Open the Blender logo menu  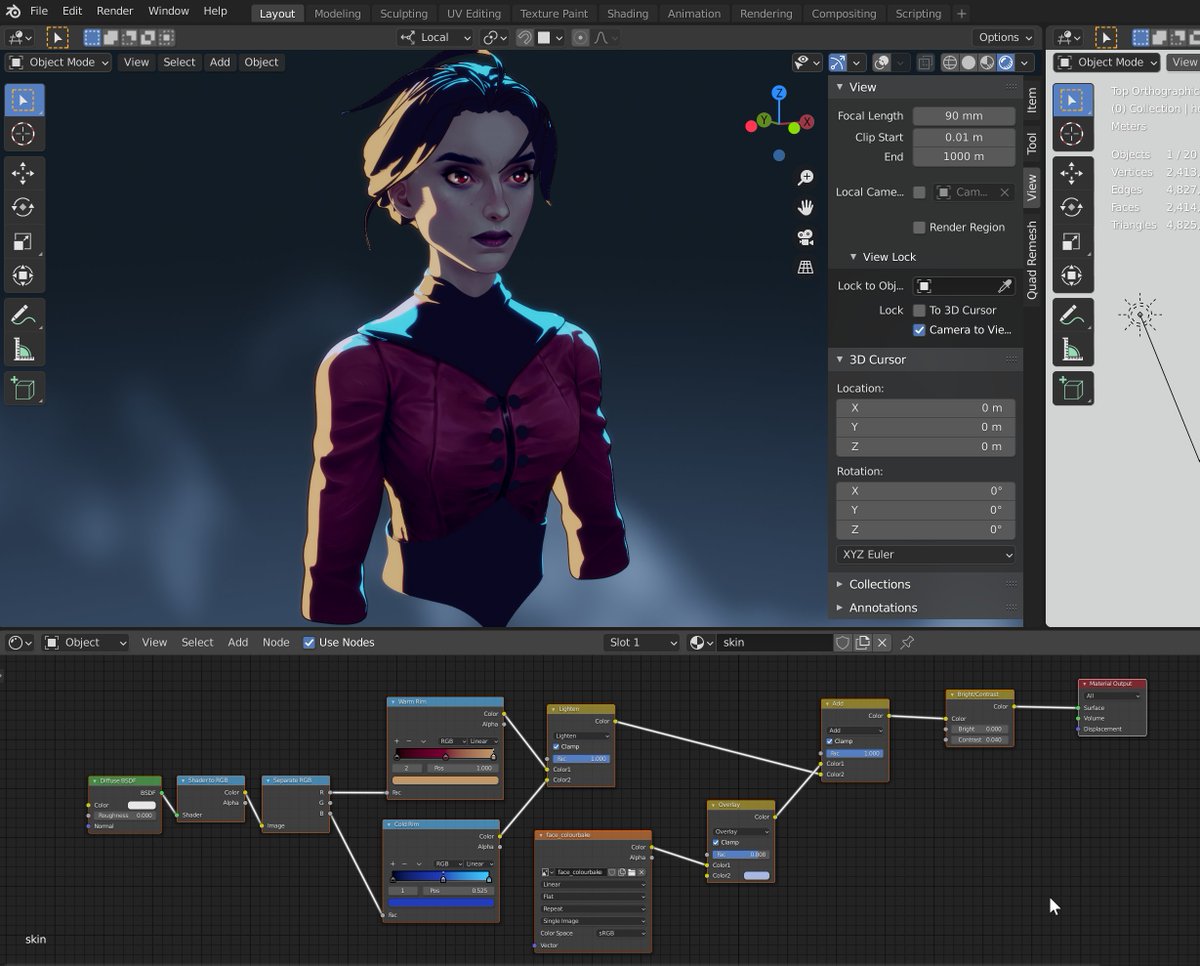point(13,11)
